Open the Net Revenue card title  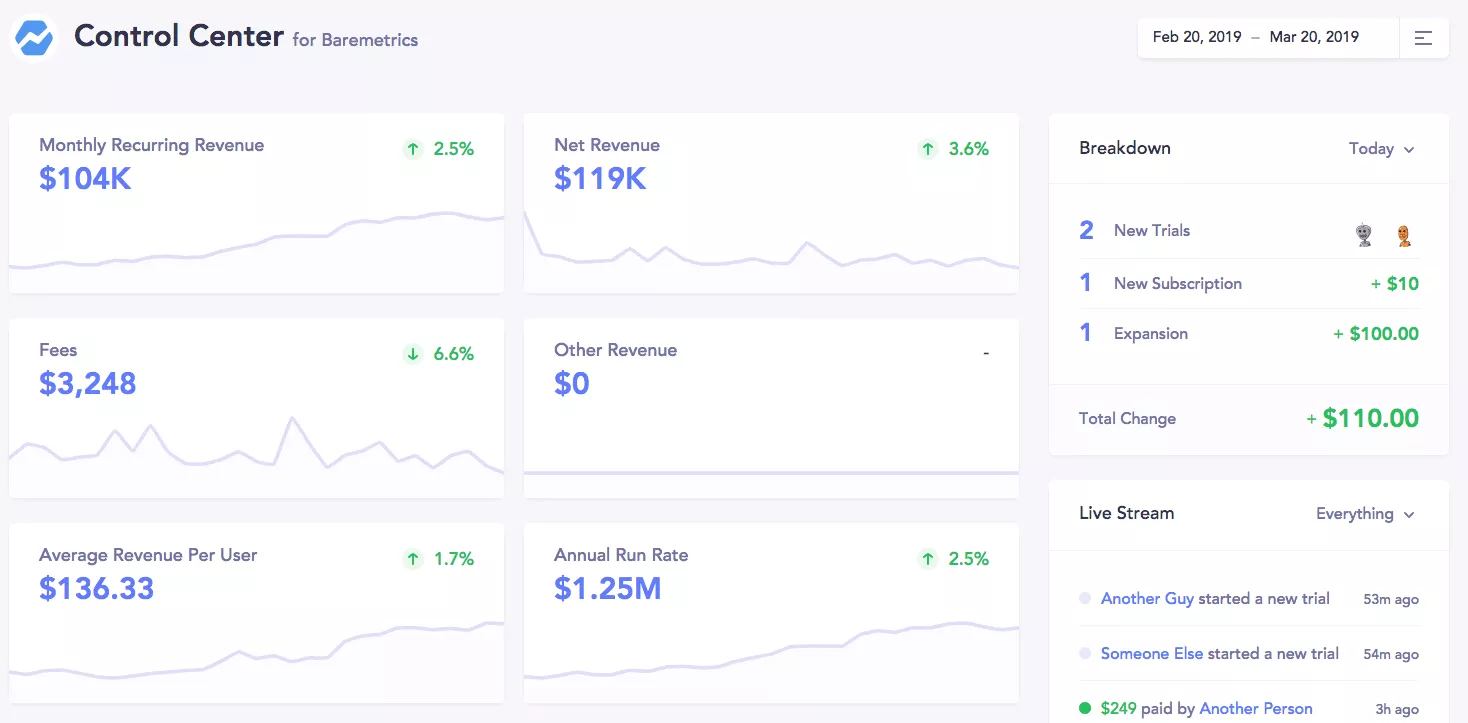(x=607, y=145)
